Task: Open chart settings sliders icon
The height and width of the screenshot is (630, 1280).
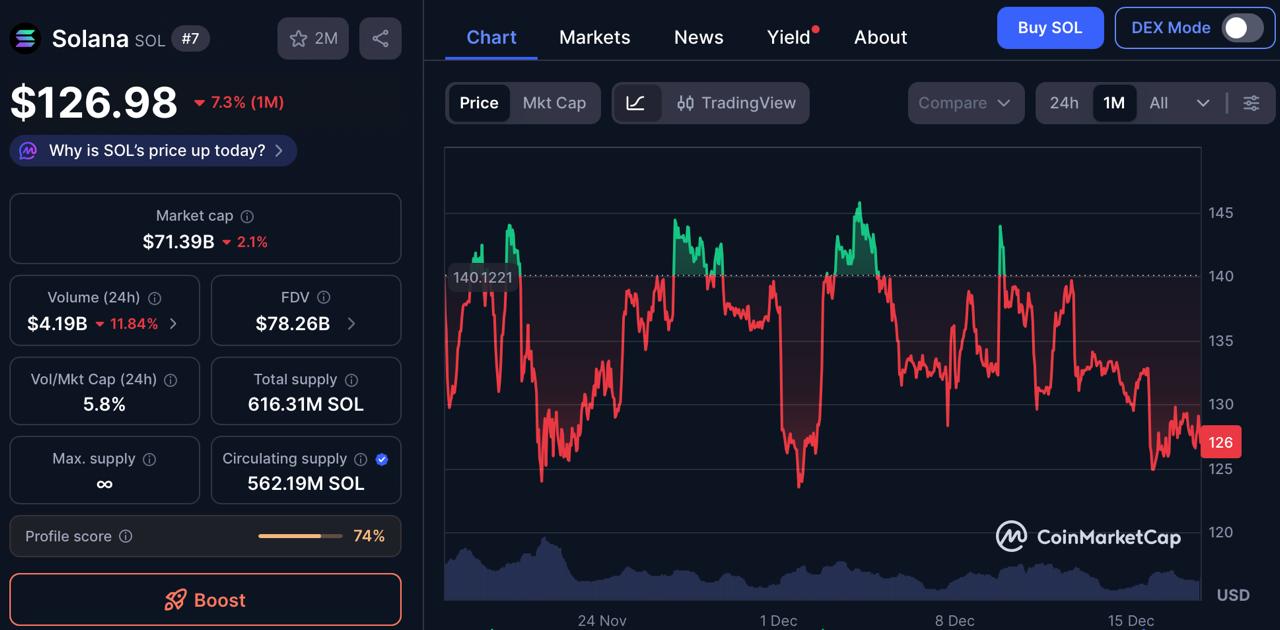Action: tap(1250, 103)
